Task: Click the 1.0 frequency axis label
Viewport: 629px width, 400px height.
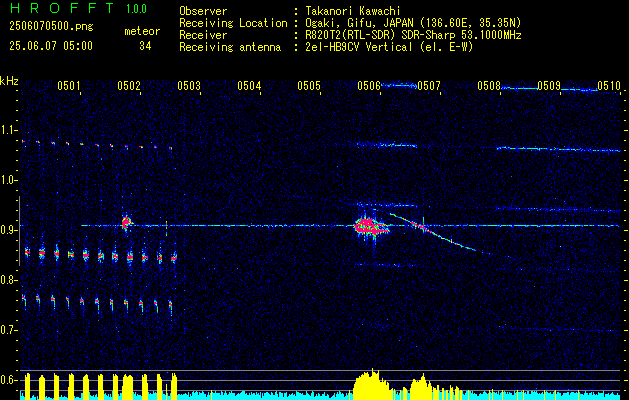Action: click(8, 180)
